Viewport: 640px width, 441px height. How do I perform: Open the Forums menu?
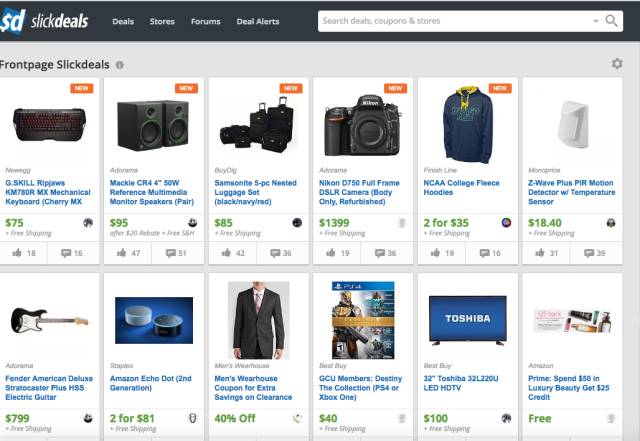click(x=206, y=21)
